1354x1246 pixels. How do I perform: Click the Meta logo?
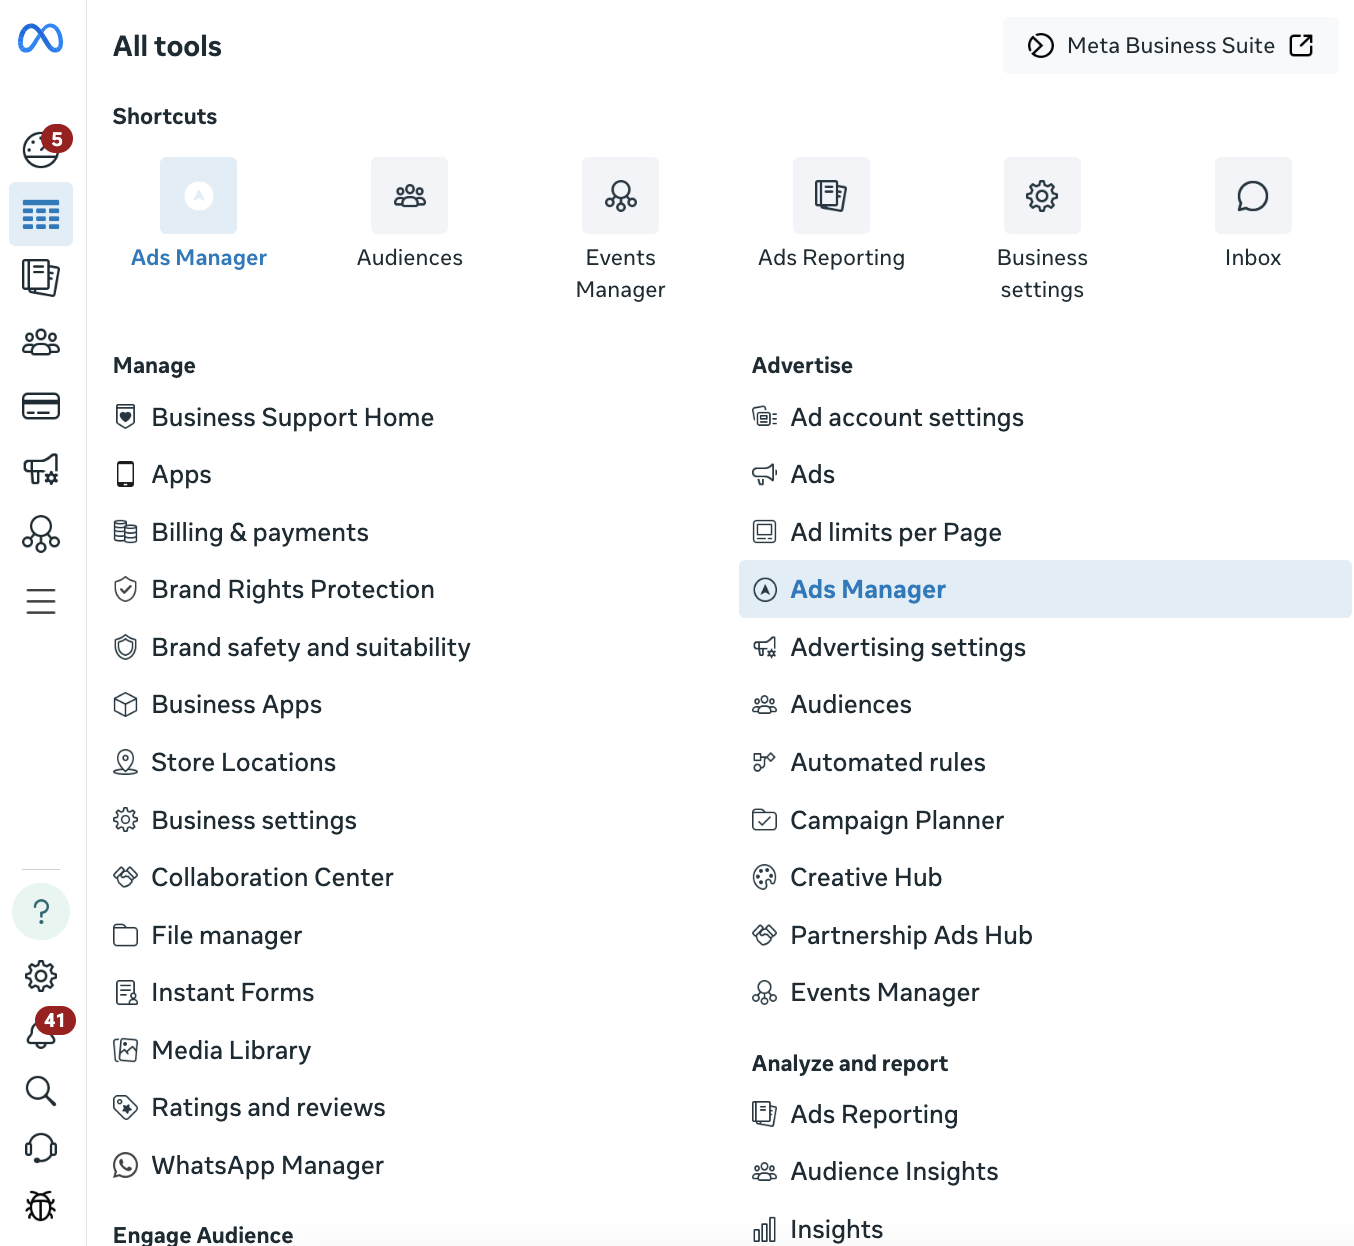pos(40,40)
